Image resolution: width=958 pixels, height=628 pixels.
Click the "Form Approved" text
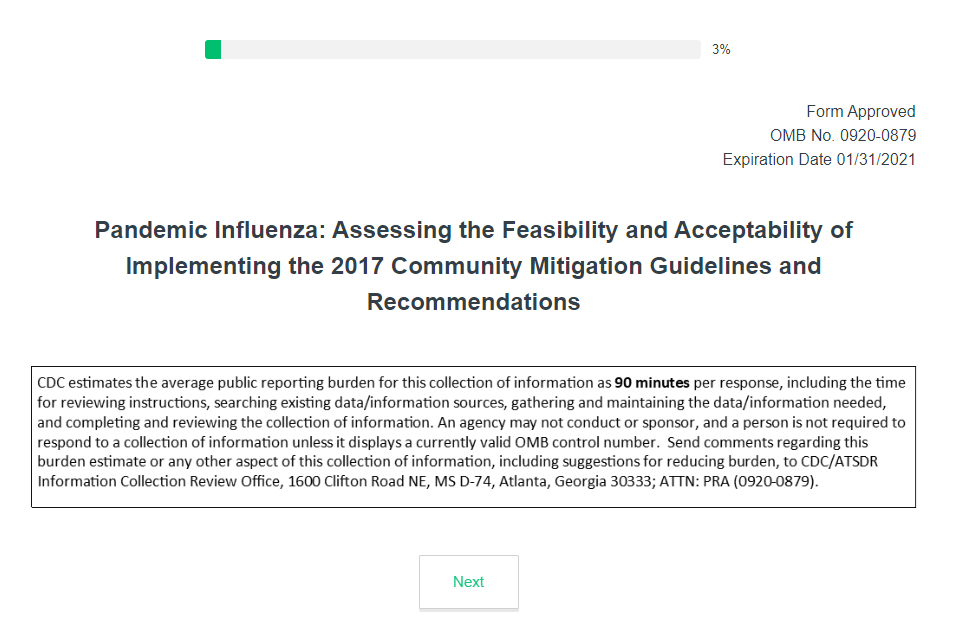point(860,112)
